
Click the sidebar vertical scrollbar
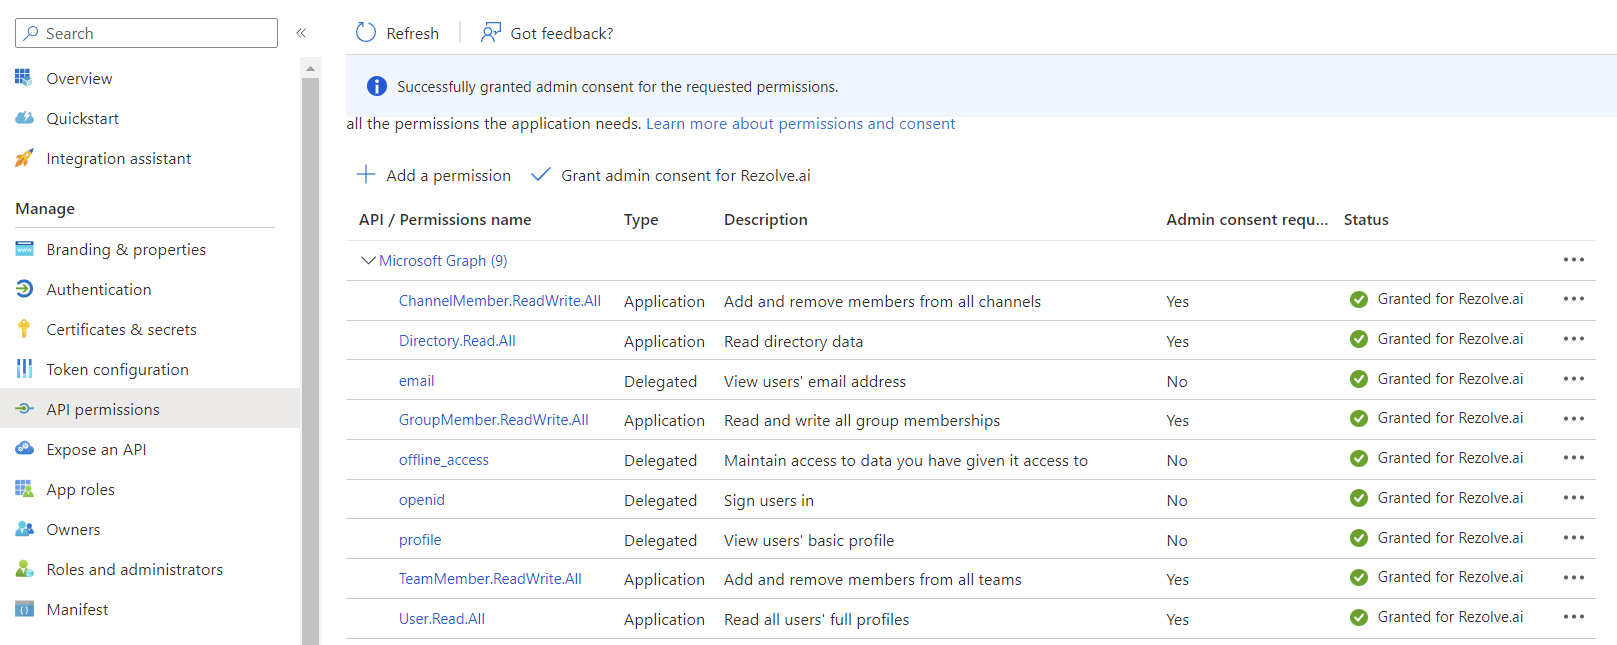[x=310, y=360]
